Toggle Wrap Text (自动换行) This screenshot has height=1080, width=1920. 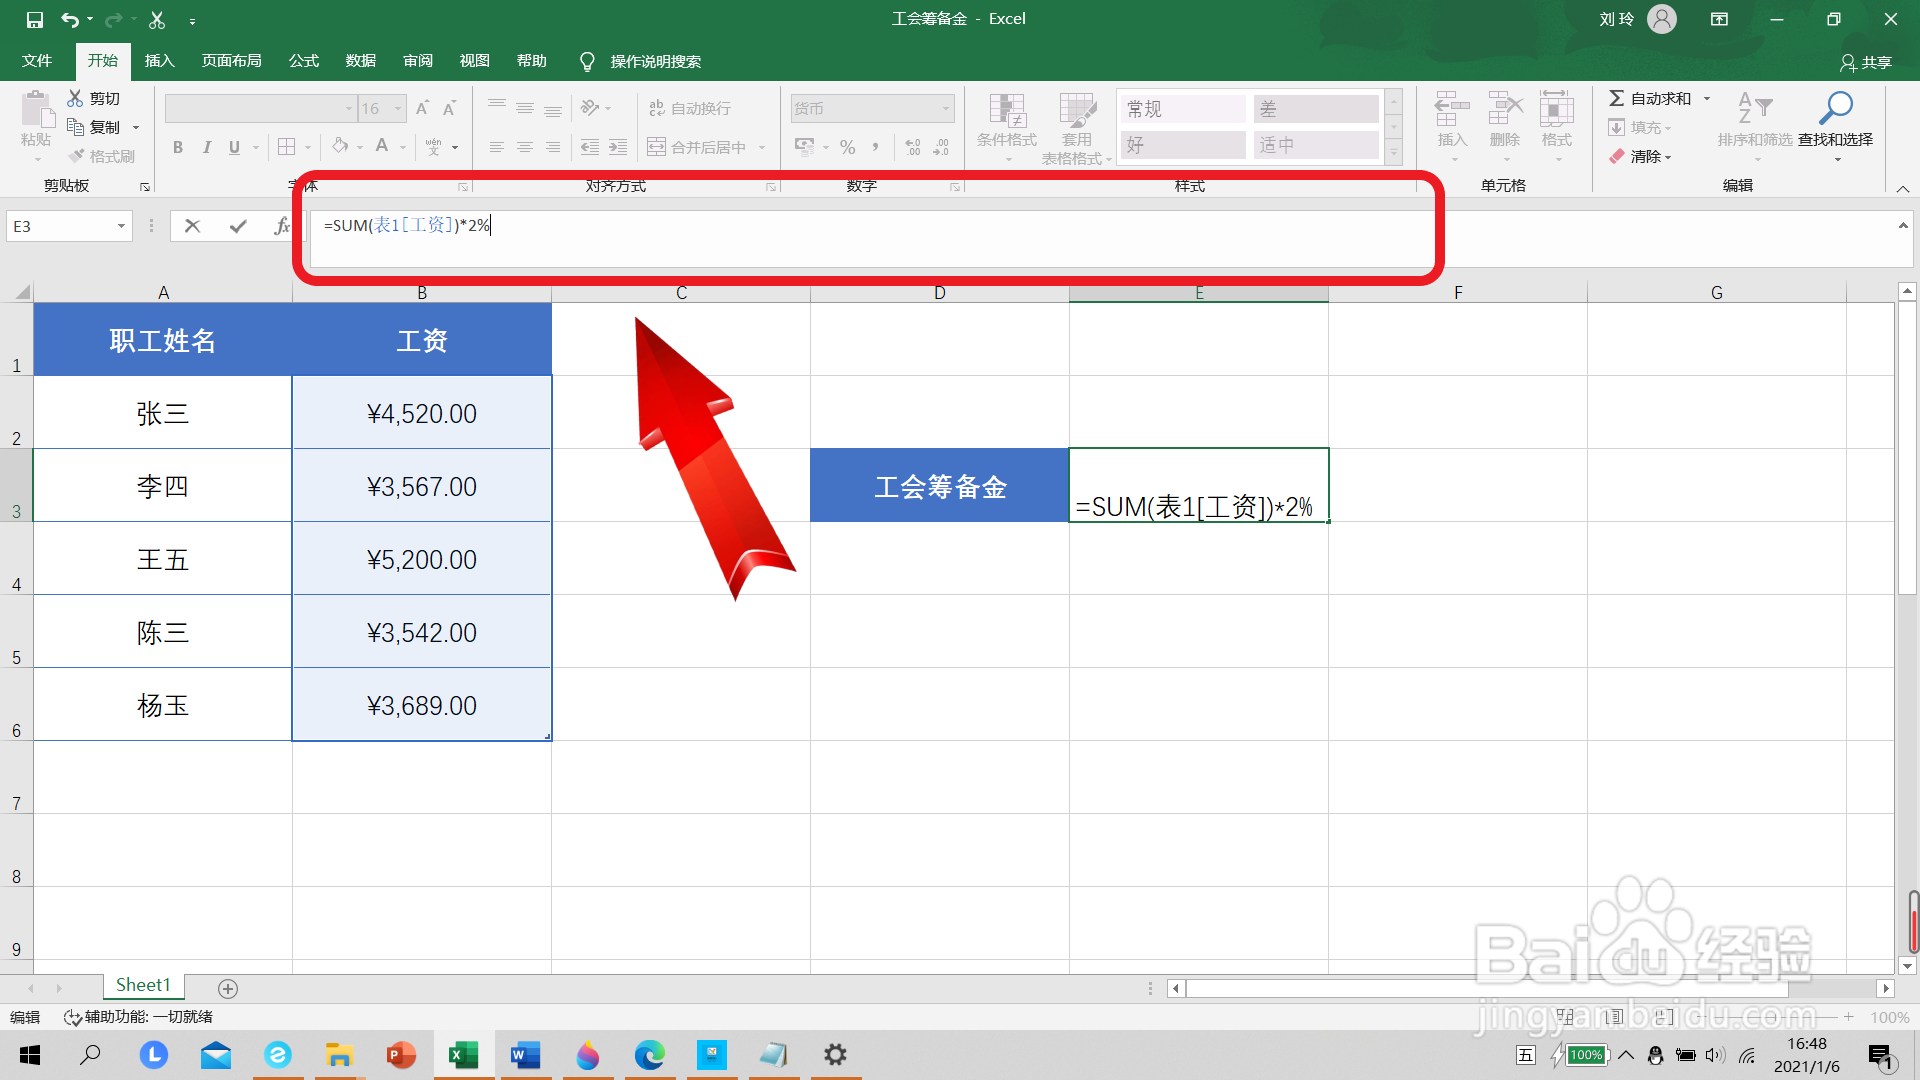[690, 108]
